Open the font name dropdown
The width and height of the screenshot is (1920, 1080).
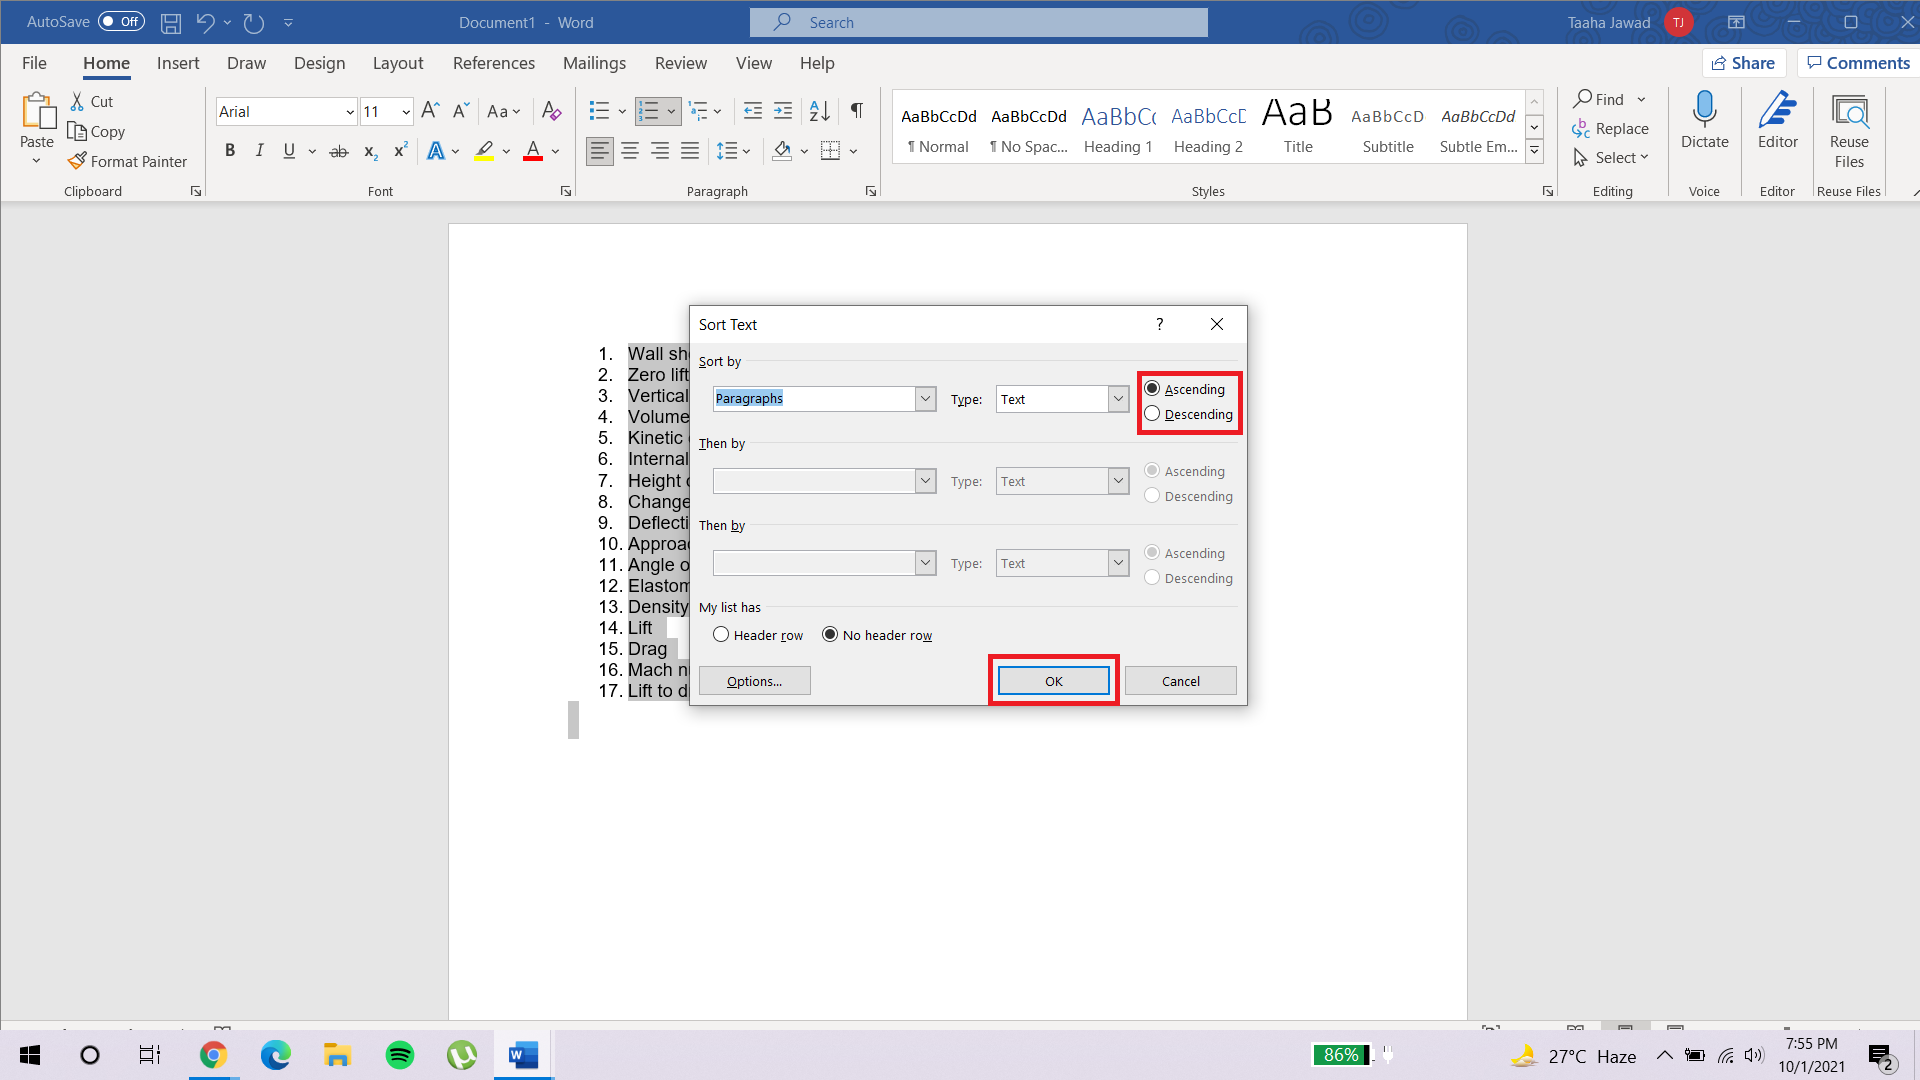click(349, 112)
